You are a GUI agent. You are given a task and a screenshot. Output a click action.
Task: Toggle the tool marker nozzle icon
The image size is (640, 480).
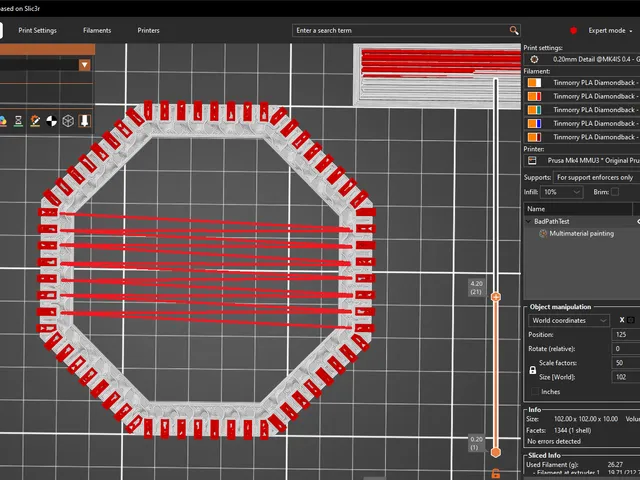[84, 121]
